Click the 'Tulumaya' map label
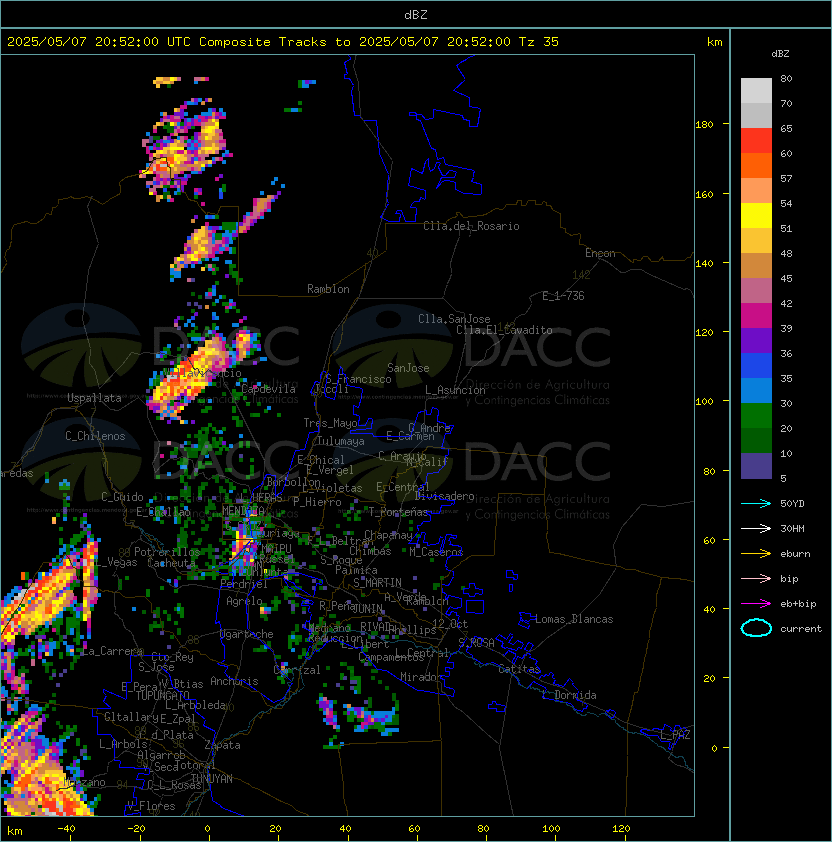Image resolution: width=832 pixels, height=842 pixels. tap(341, 441)
